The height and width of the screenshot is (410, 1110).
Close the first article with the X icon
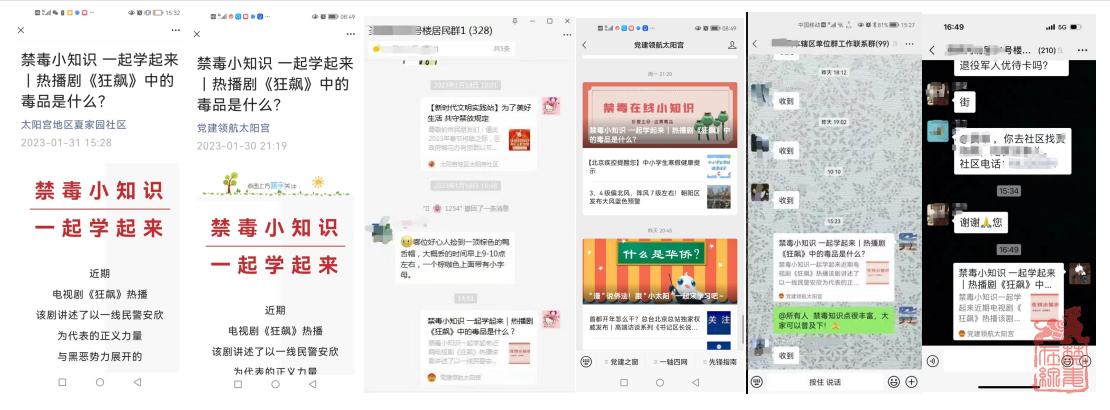point(22,30)
